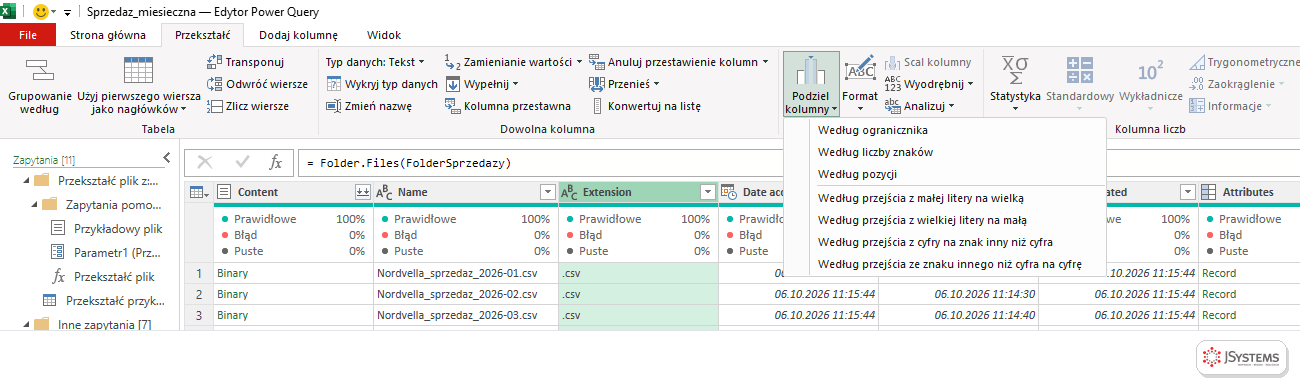Cancel the formula edit (X)

pos(205,162)
